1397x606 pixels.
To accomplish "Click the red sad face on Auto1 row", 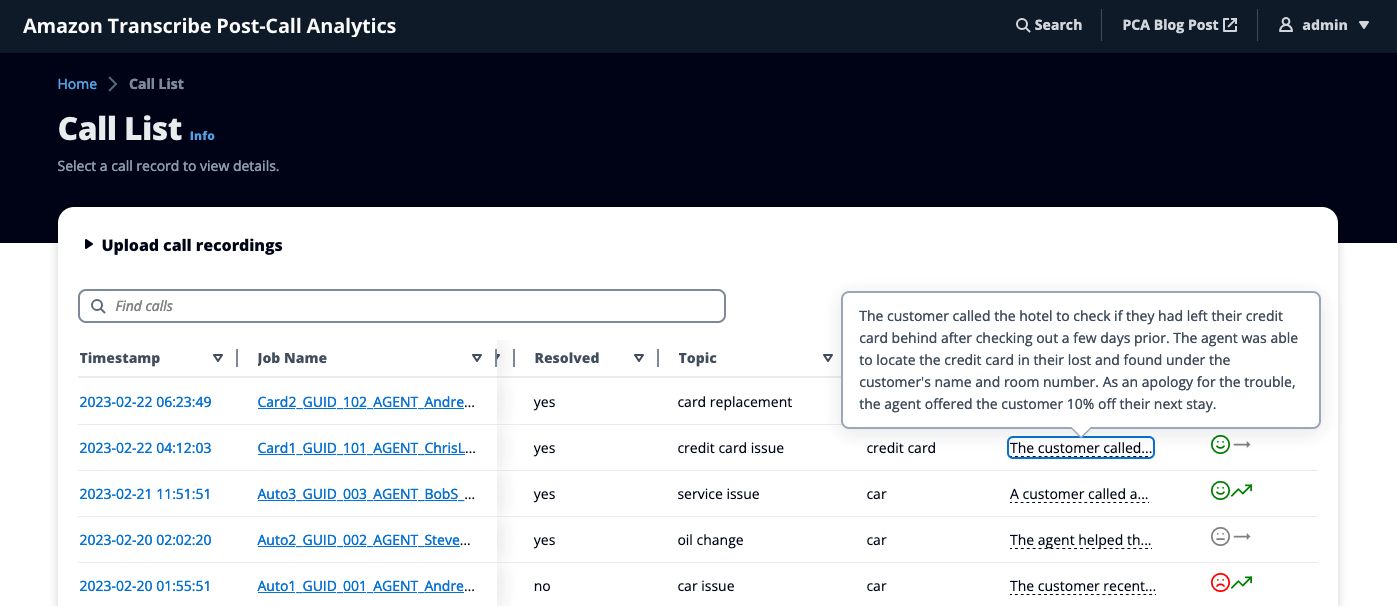I will pos(1219,583).
